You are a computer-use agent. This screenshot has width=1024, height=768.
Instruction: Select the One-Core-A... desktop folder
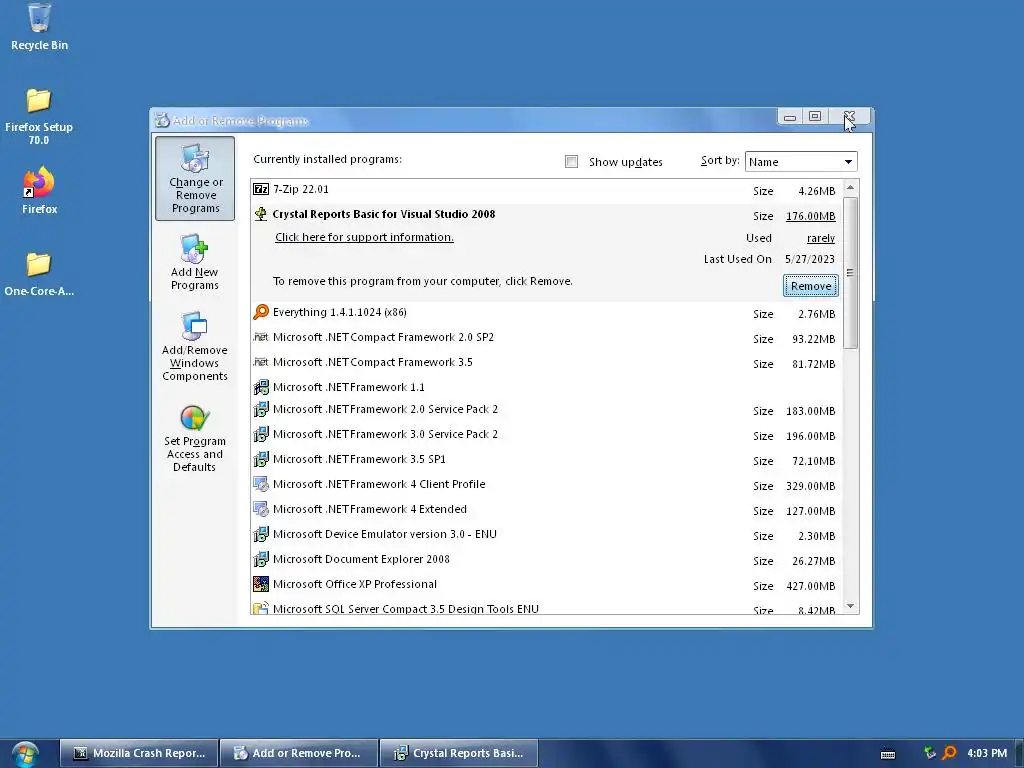[39, 274]
